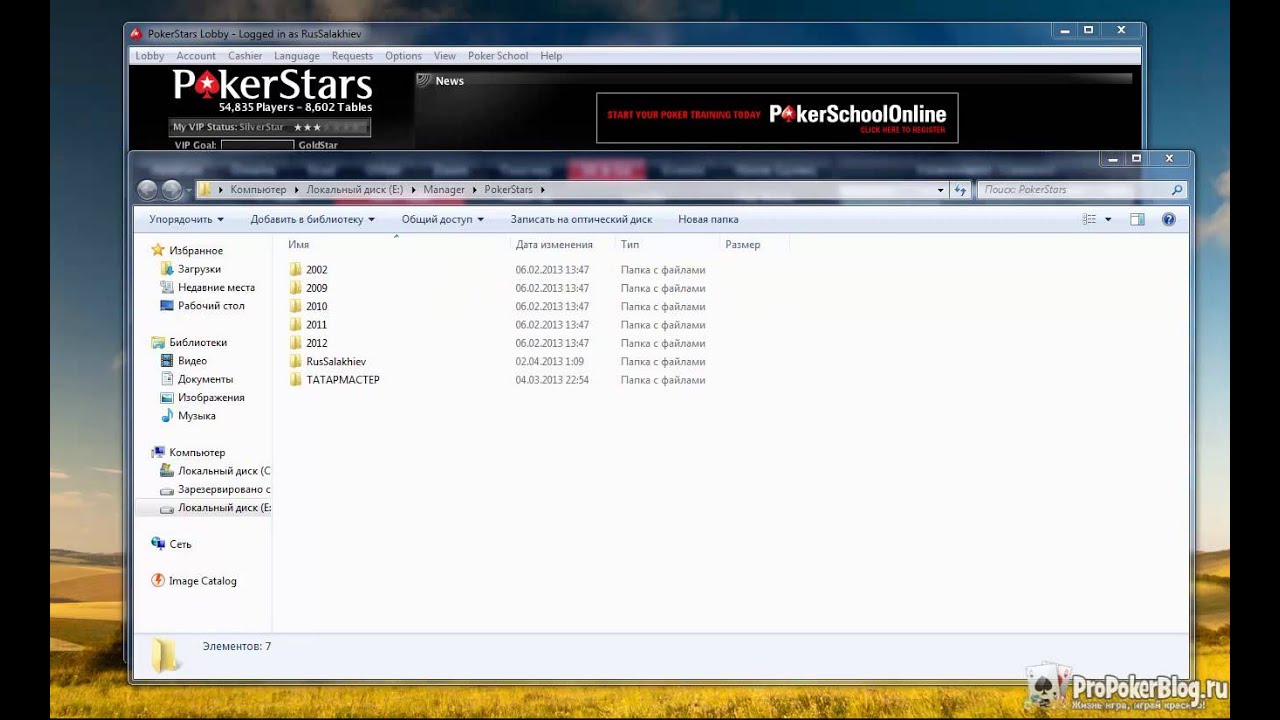Select Локальный диск (E:) in sidebar
This screenshot has width=1280, height=720.
tap(215, 508)
